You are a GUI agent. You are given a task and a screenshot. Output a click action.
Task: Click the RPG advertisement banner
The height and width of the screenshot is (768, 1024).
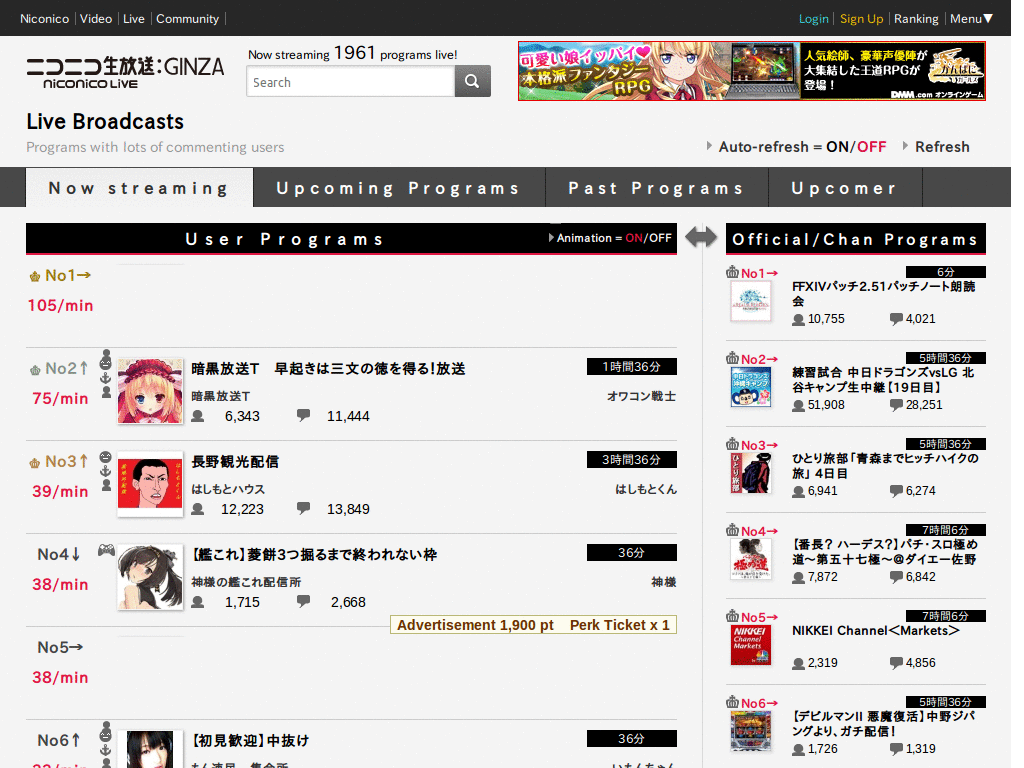(x=752, y=71)
